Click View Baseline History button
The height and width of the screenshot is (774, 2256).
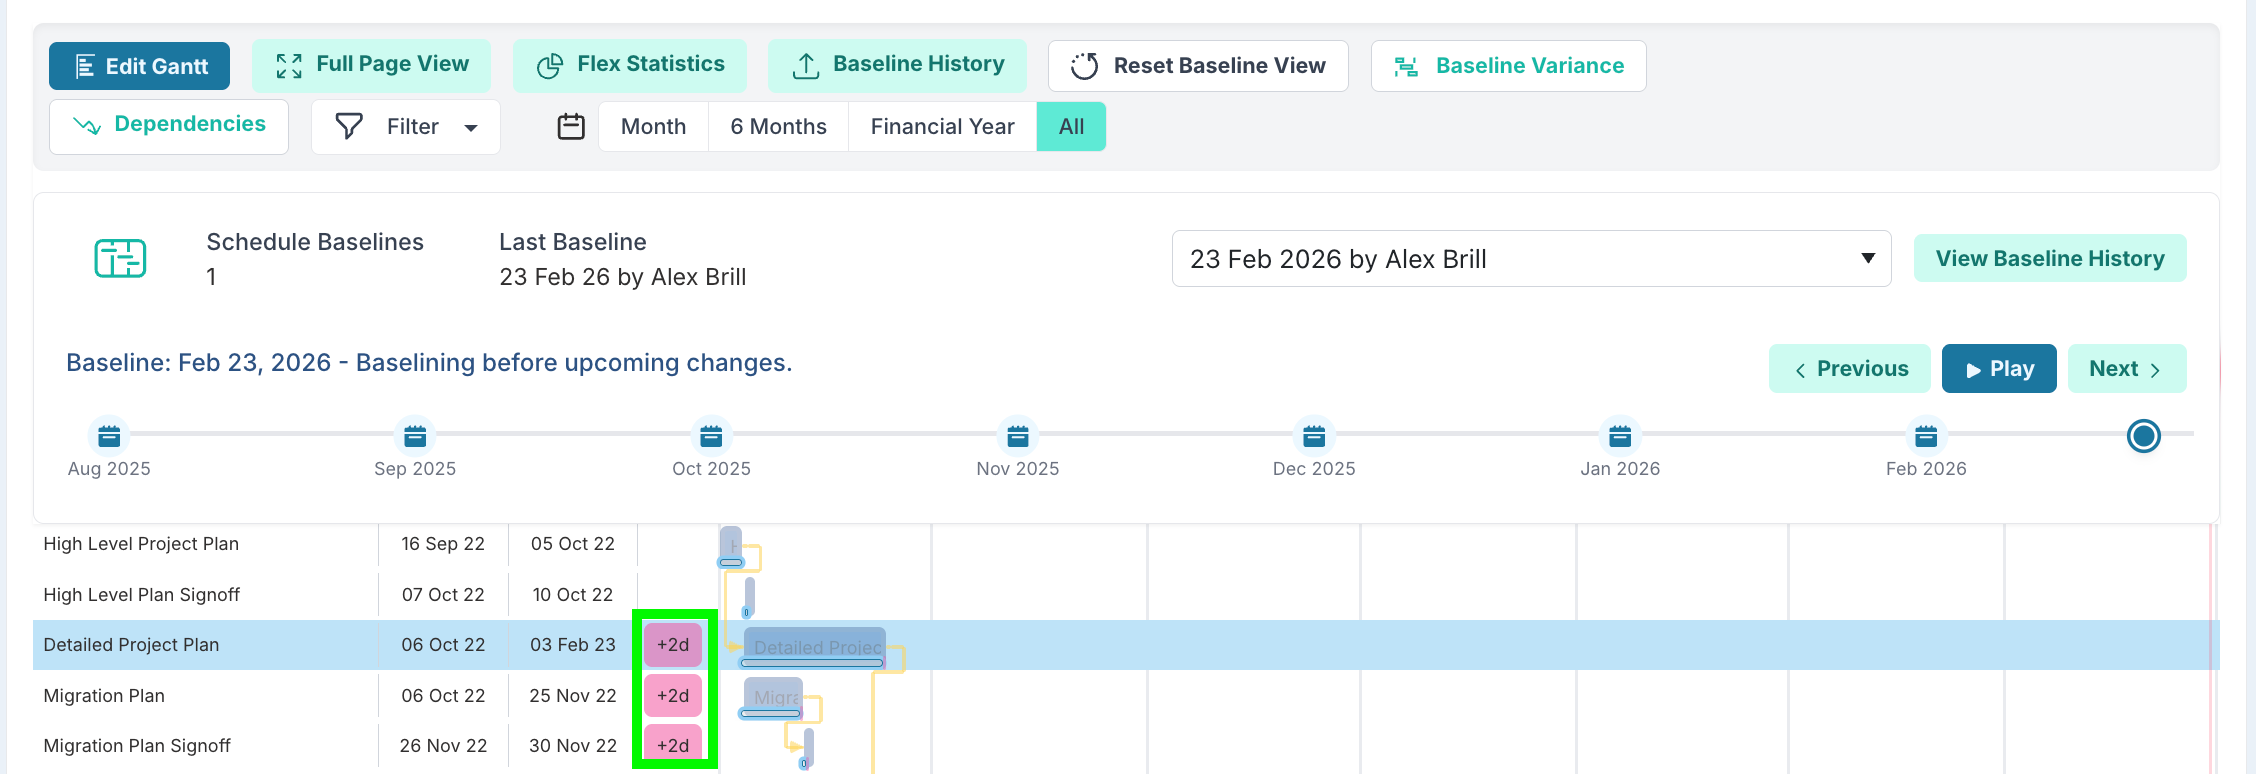pos(2049,259)
